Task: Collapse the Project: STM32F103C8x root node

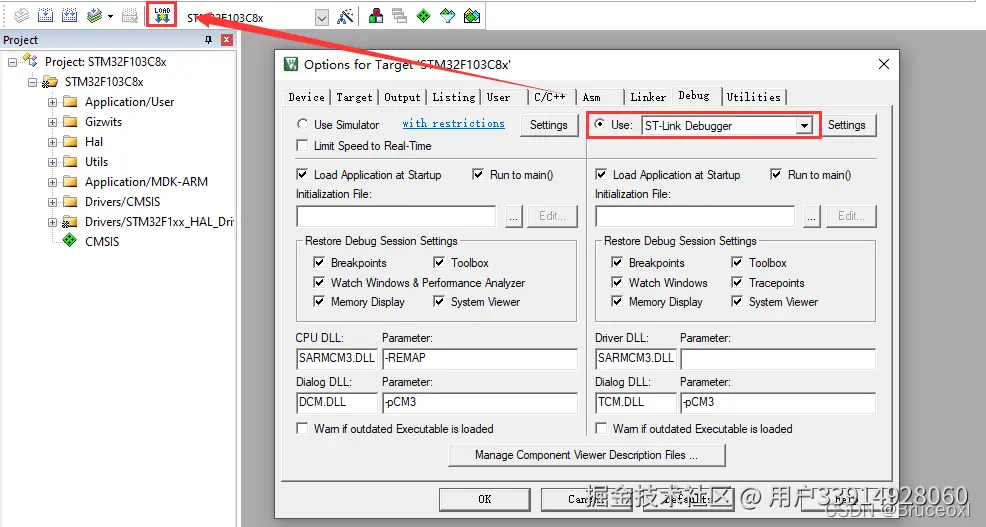Action: pyautogui.click(x=12, y=62)
